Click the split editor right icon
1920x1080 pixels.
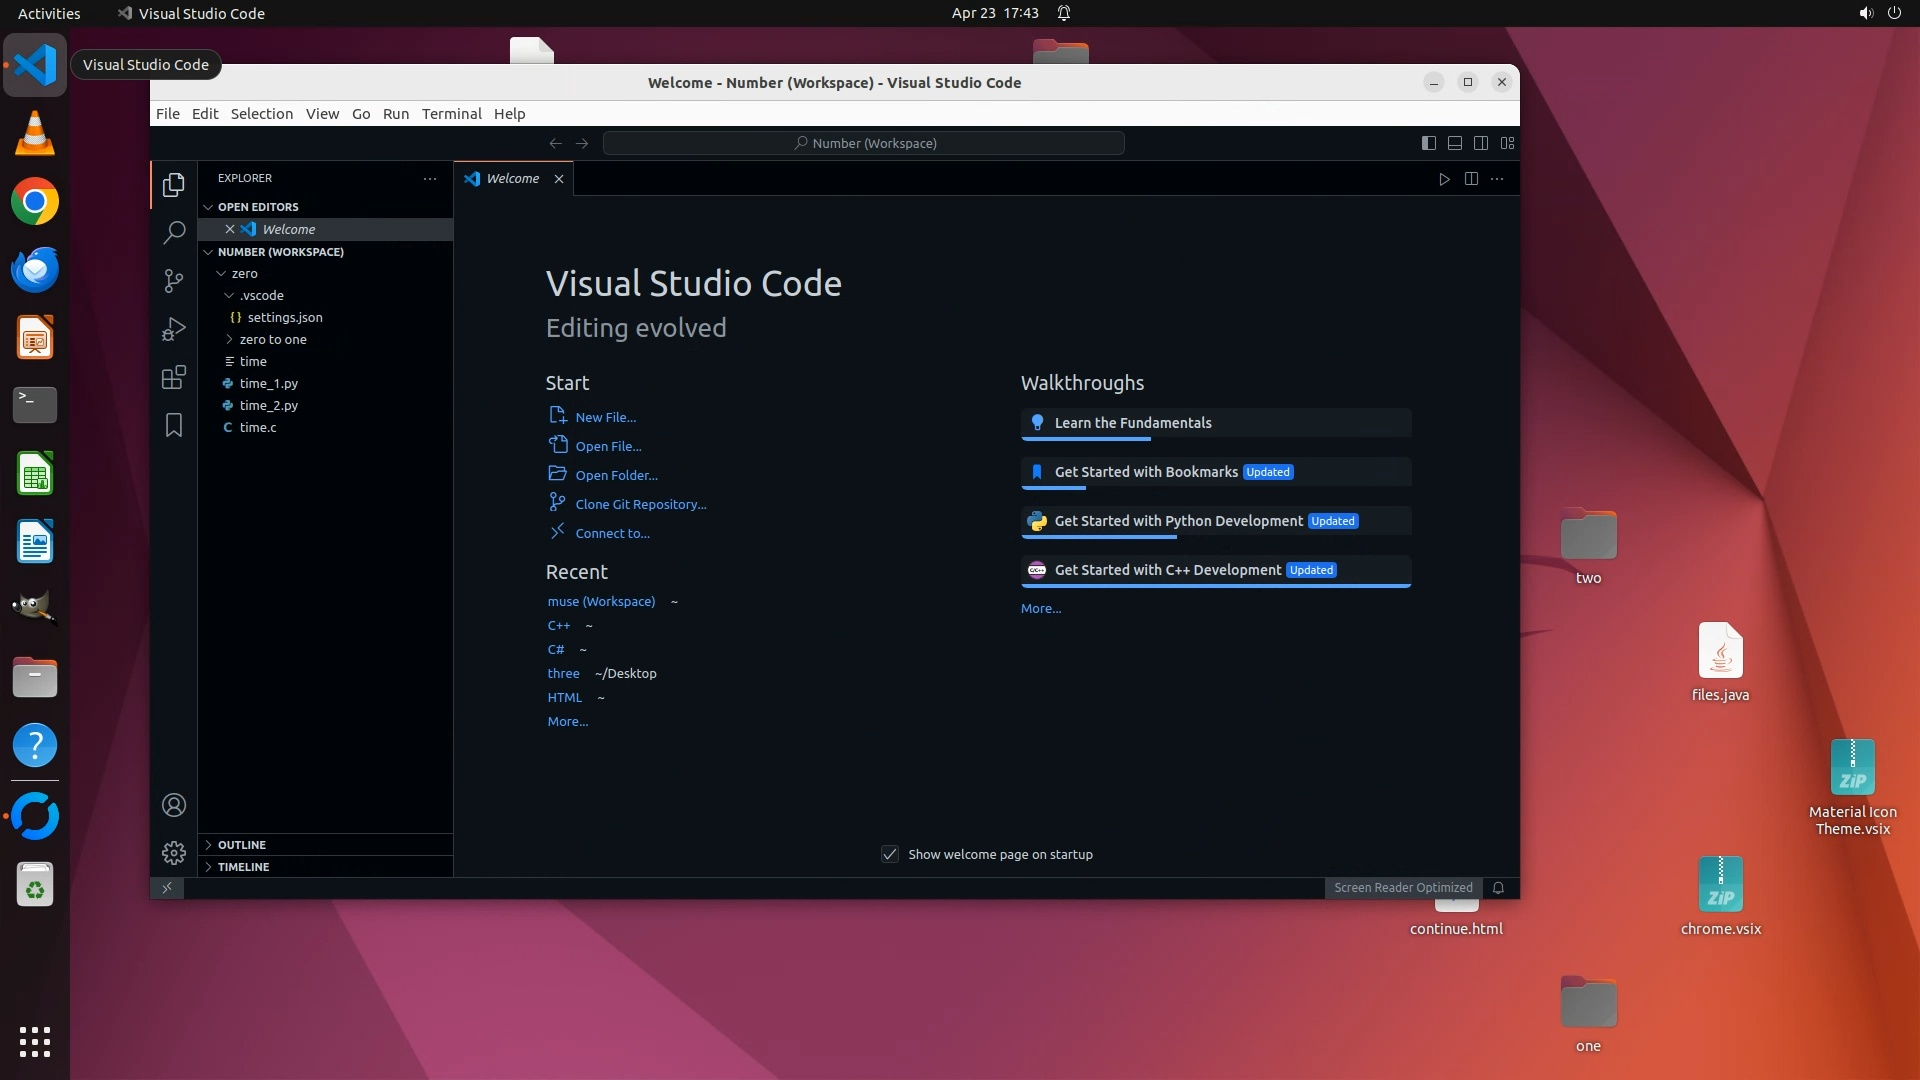(1471, 179)
